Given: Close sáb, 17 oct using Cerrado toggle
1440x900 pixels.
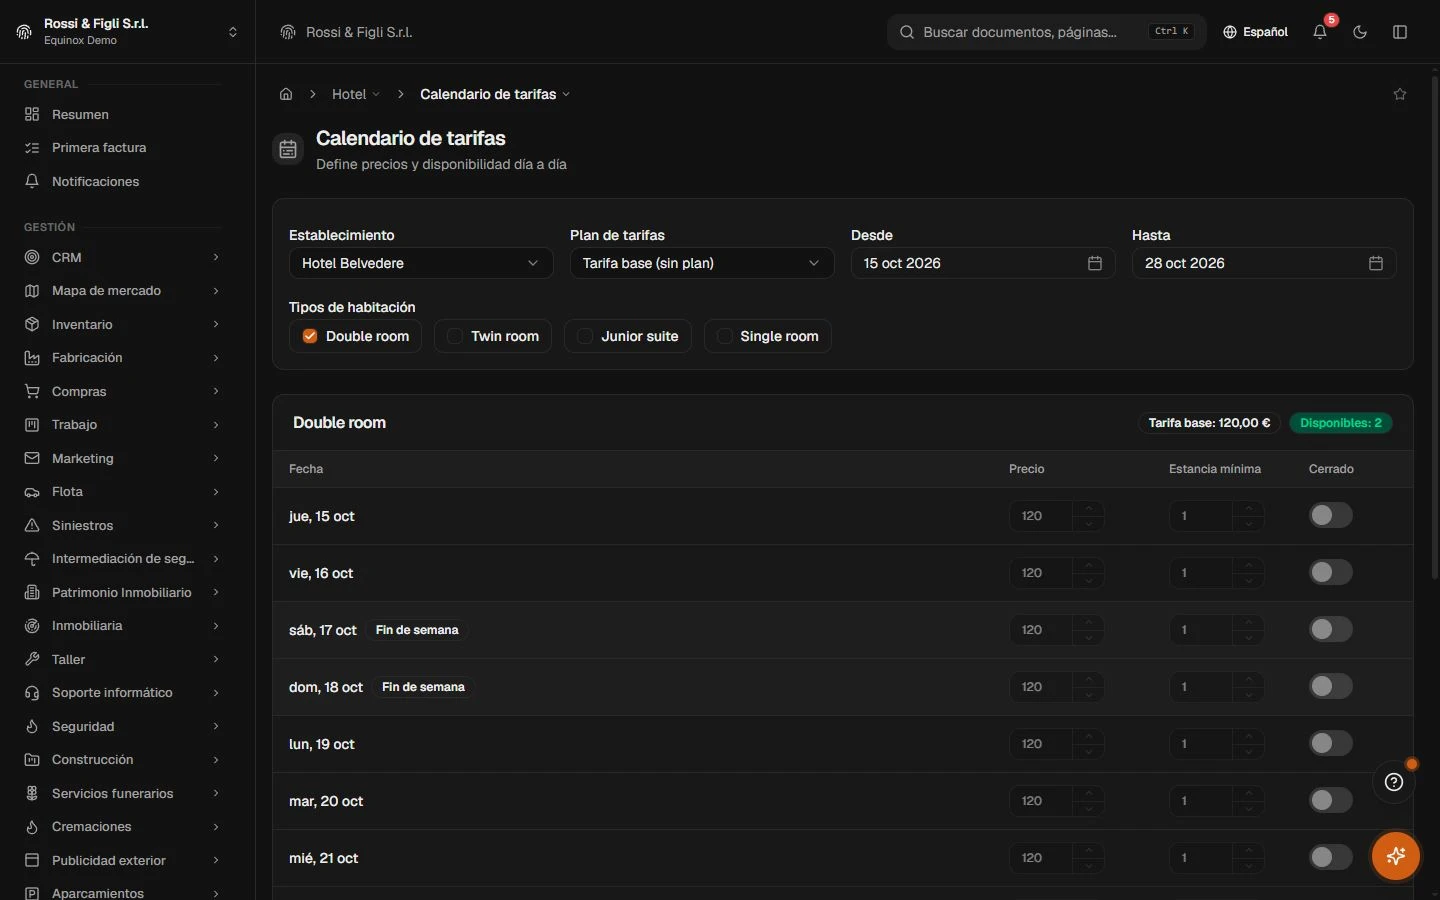Looking at the screenshot, I should pyautogui.click(x=1330, y=629).
